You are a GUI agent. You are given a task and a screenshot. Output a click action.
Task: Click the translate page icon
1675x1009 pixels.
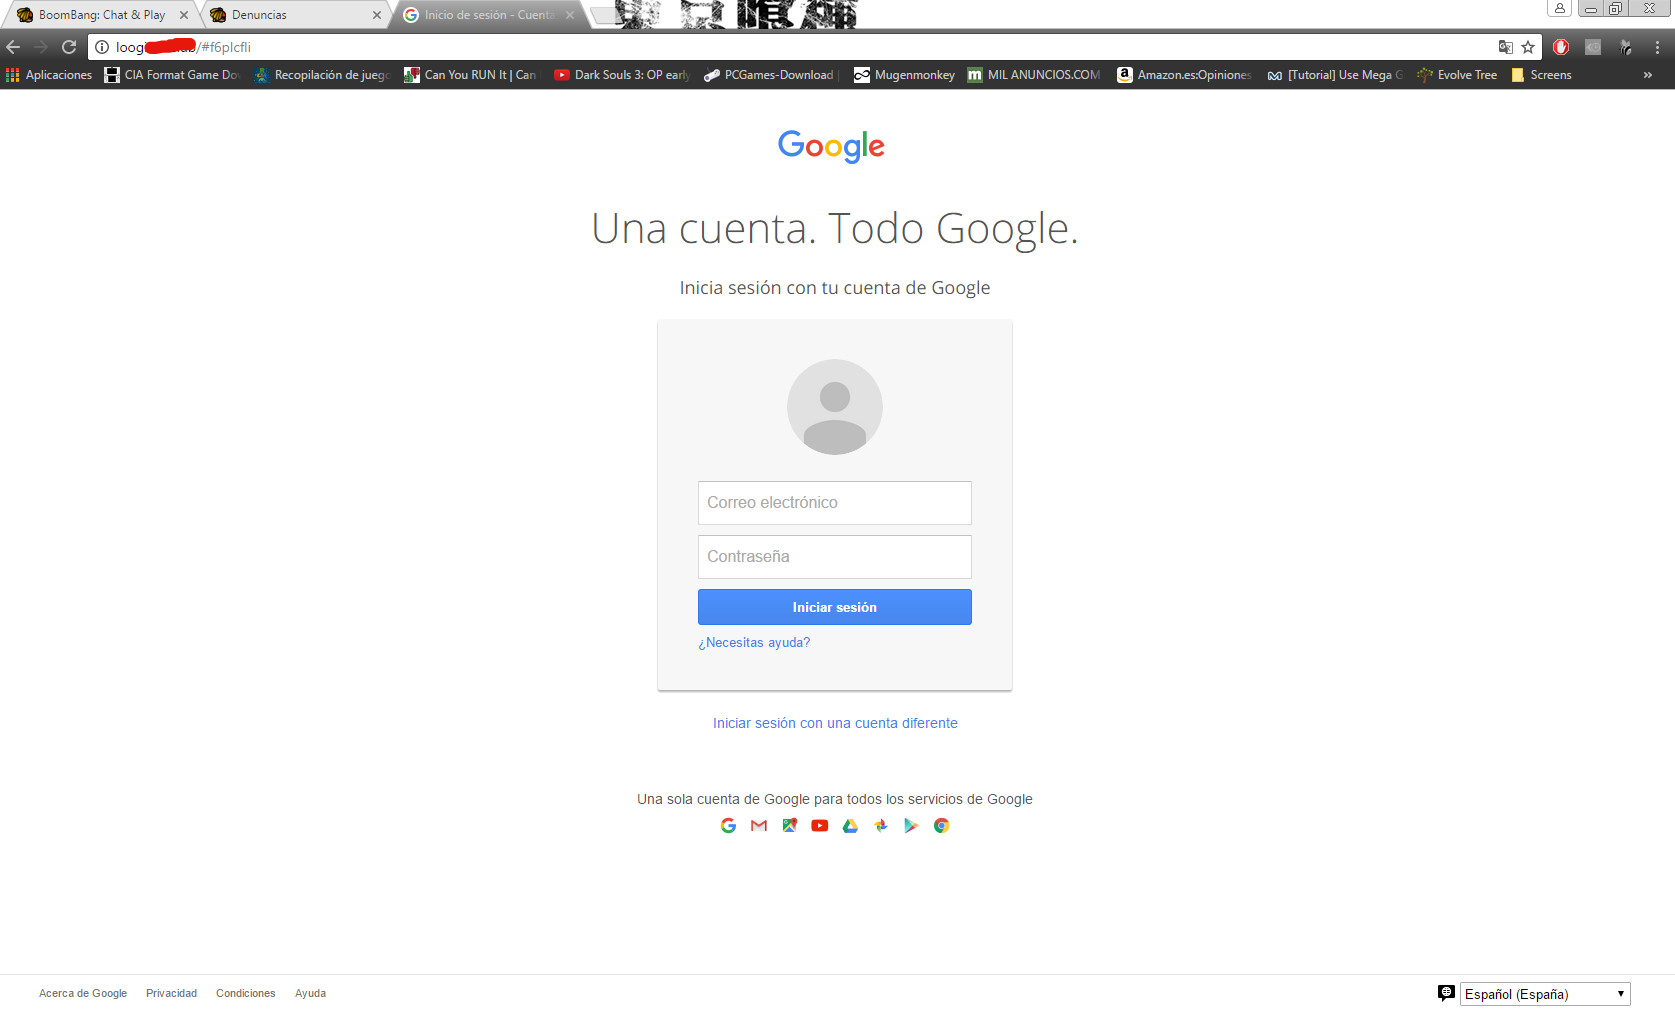1505,47
